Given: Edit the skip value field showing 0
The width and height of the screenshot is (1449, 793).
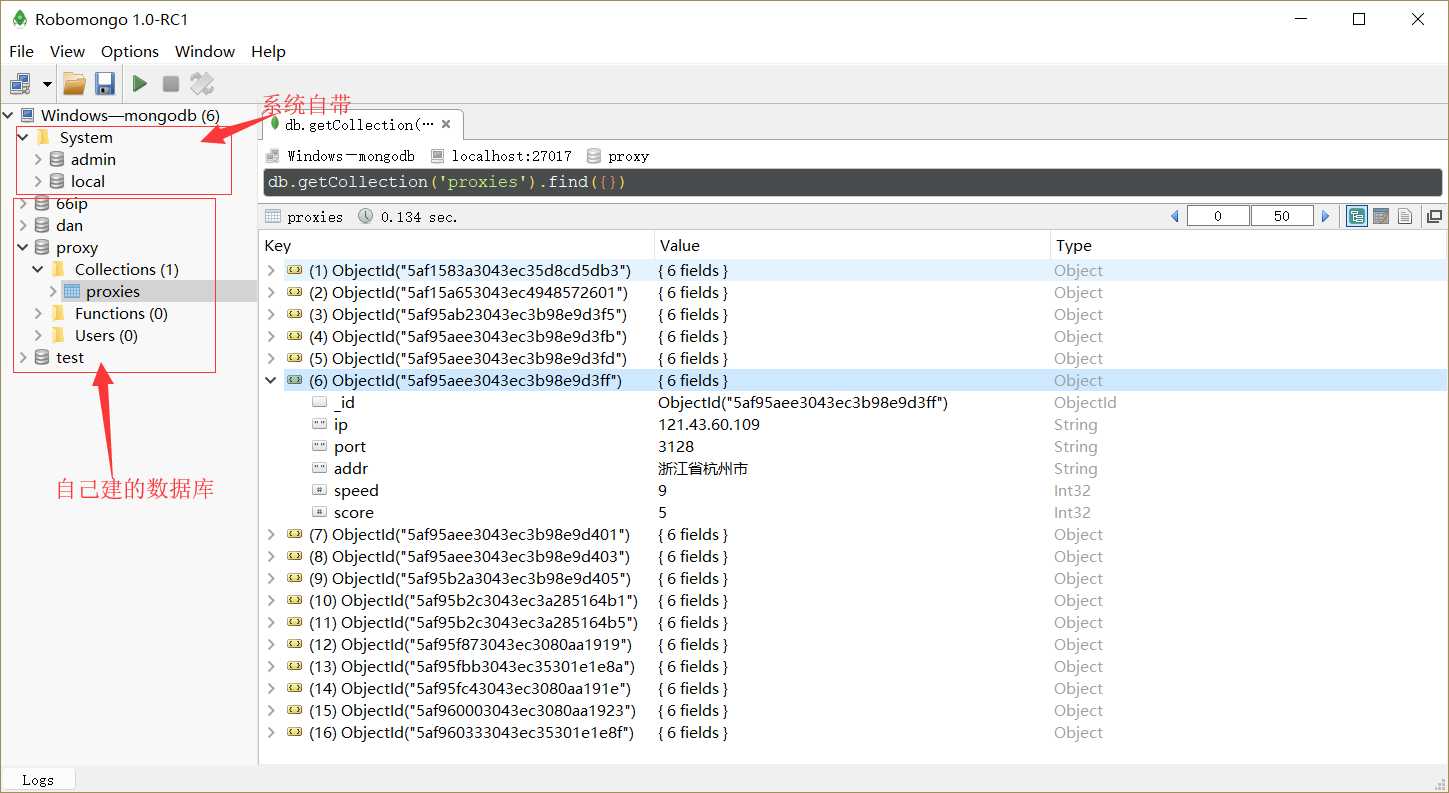Looking at the screenshot, I should (x=1218, y=216).
